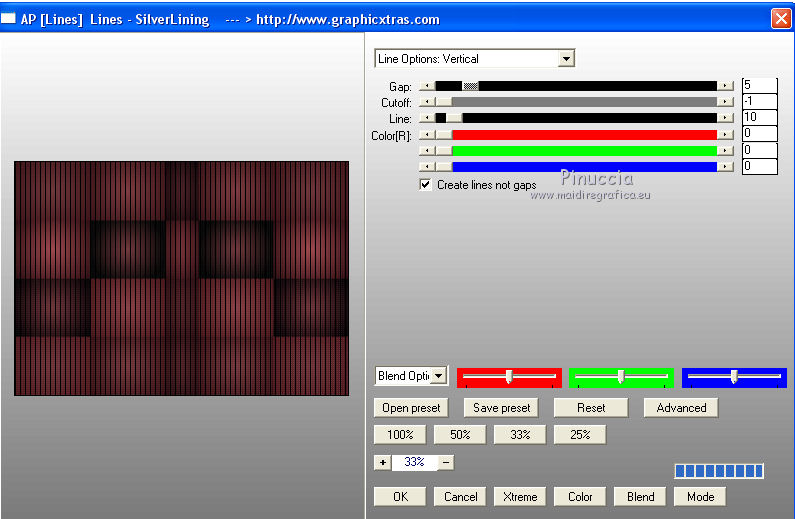Click the plus zoom in button

click(383, 462)
